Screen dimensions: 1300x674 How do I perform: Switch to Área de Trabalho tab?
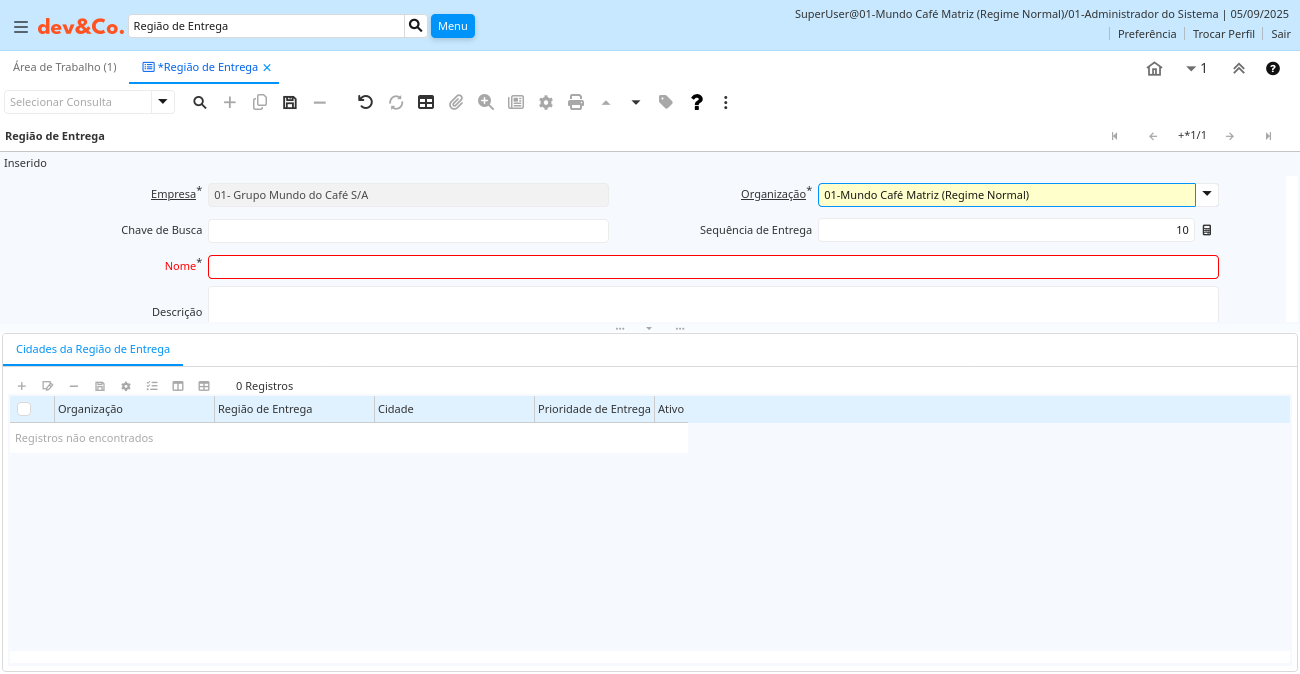tap(64, 67)
